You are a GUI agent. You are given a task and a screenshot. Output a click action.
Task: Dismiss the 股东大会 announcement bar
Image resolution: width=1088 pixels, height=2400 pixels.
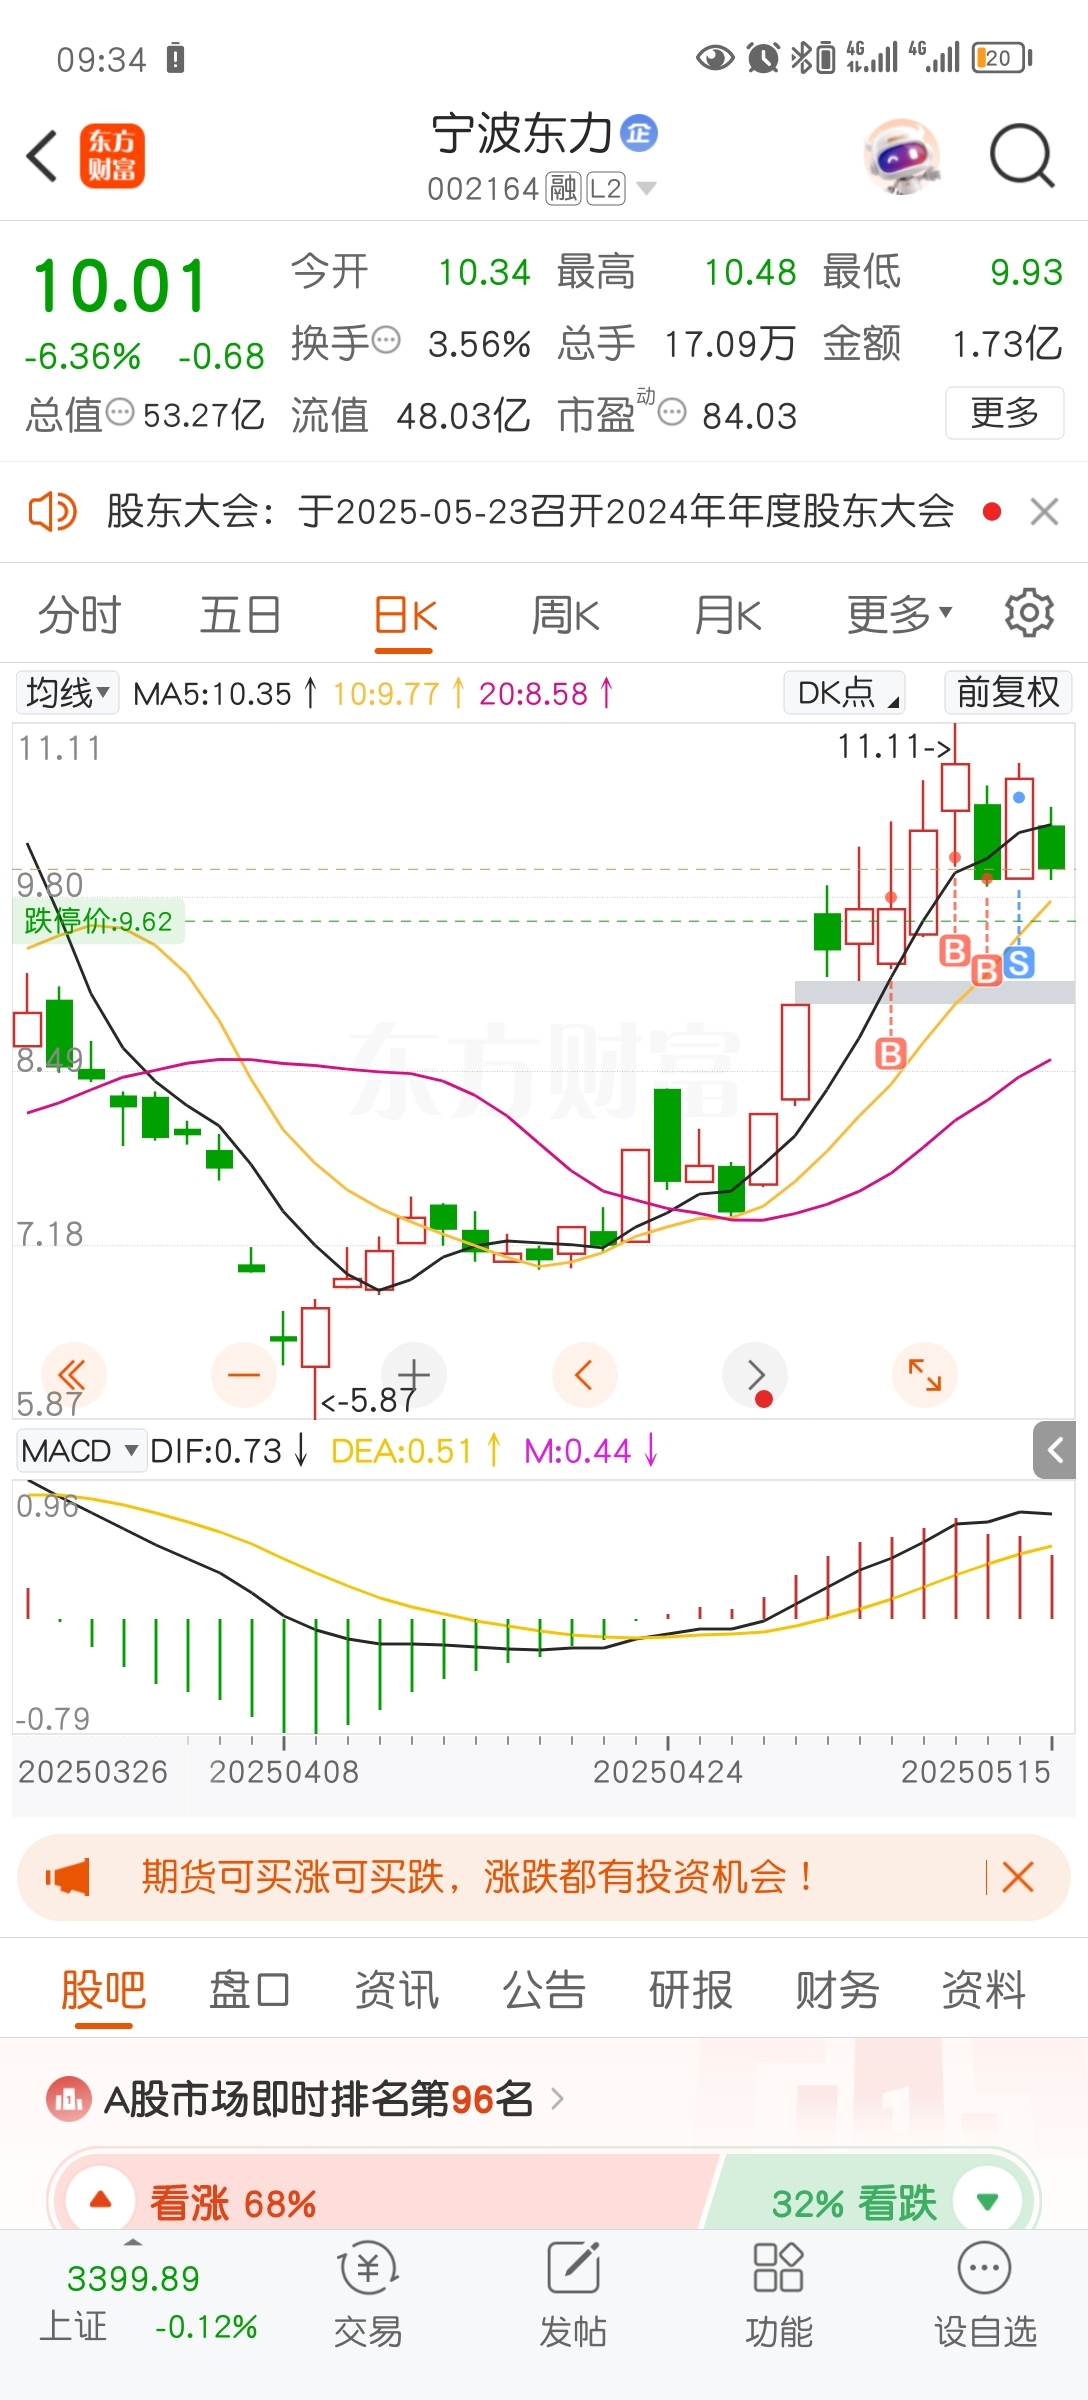coord(1044,512)
